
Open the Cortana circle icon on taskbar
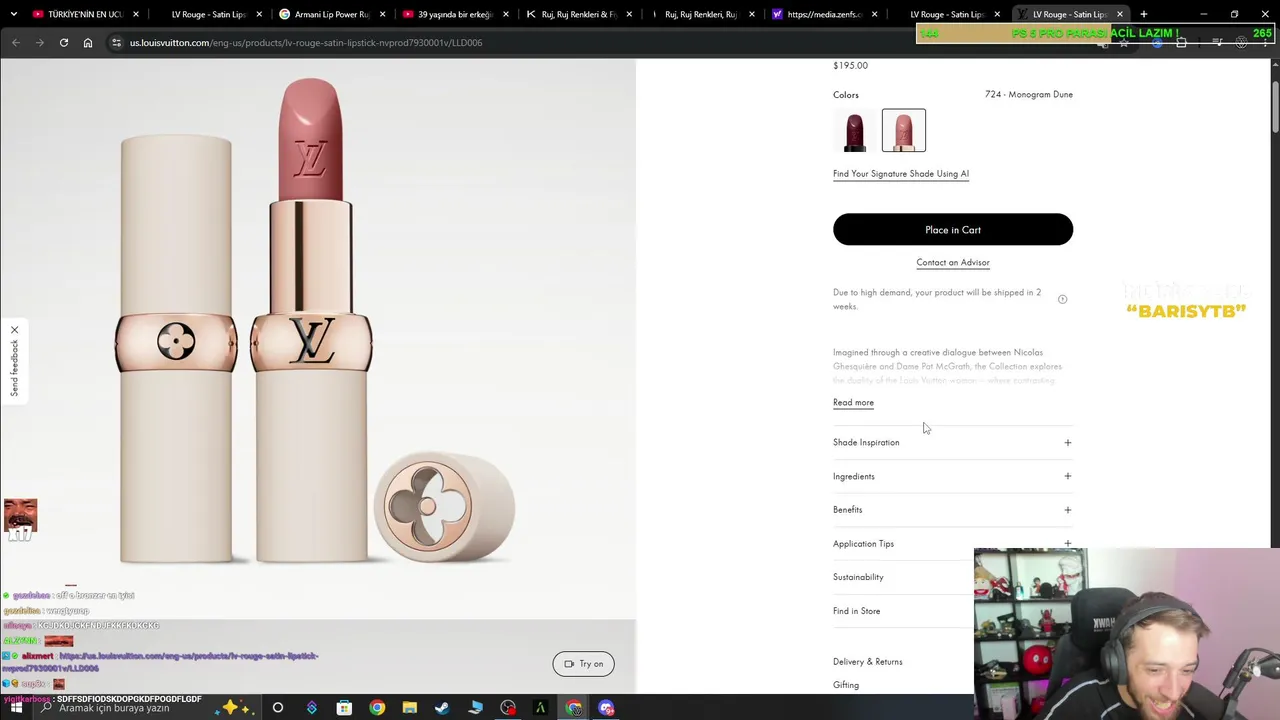[x=278, y=708]
